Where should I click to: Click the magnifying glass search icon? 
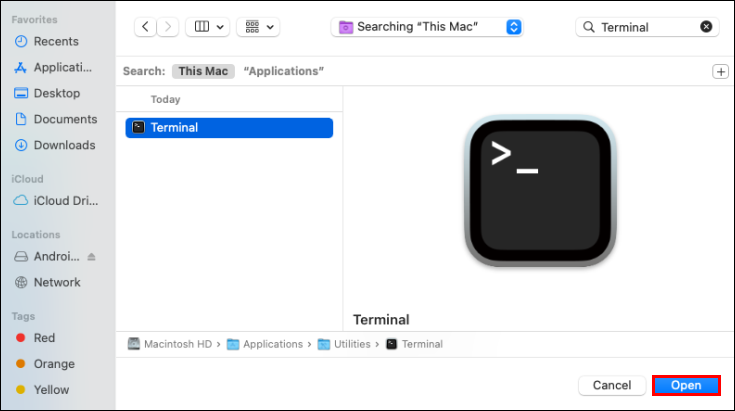point(589,27)
